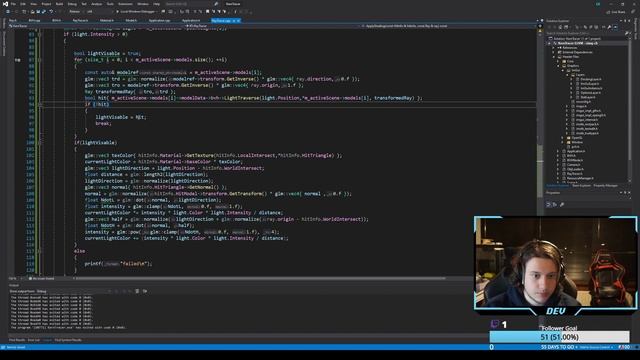The width and height of the screenshot is (640, 360).
Task: Switch to the Ray.h tab
Action: click(13, 20)
